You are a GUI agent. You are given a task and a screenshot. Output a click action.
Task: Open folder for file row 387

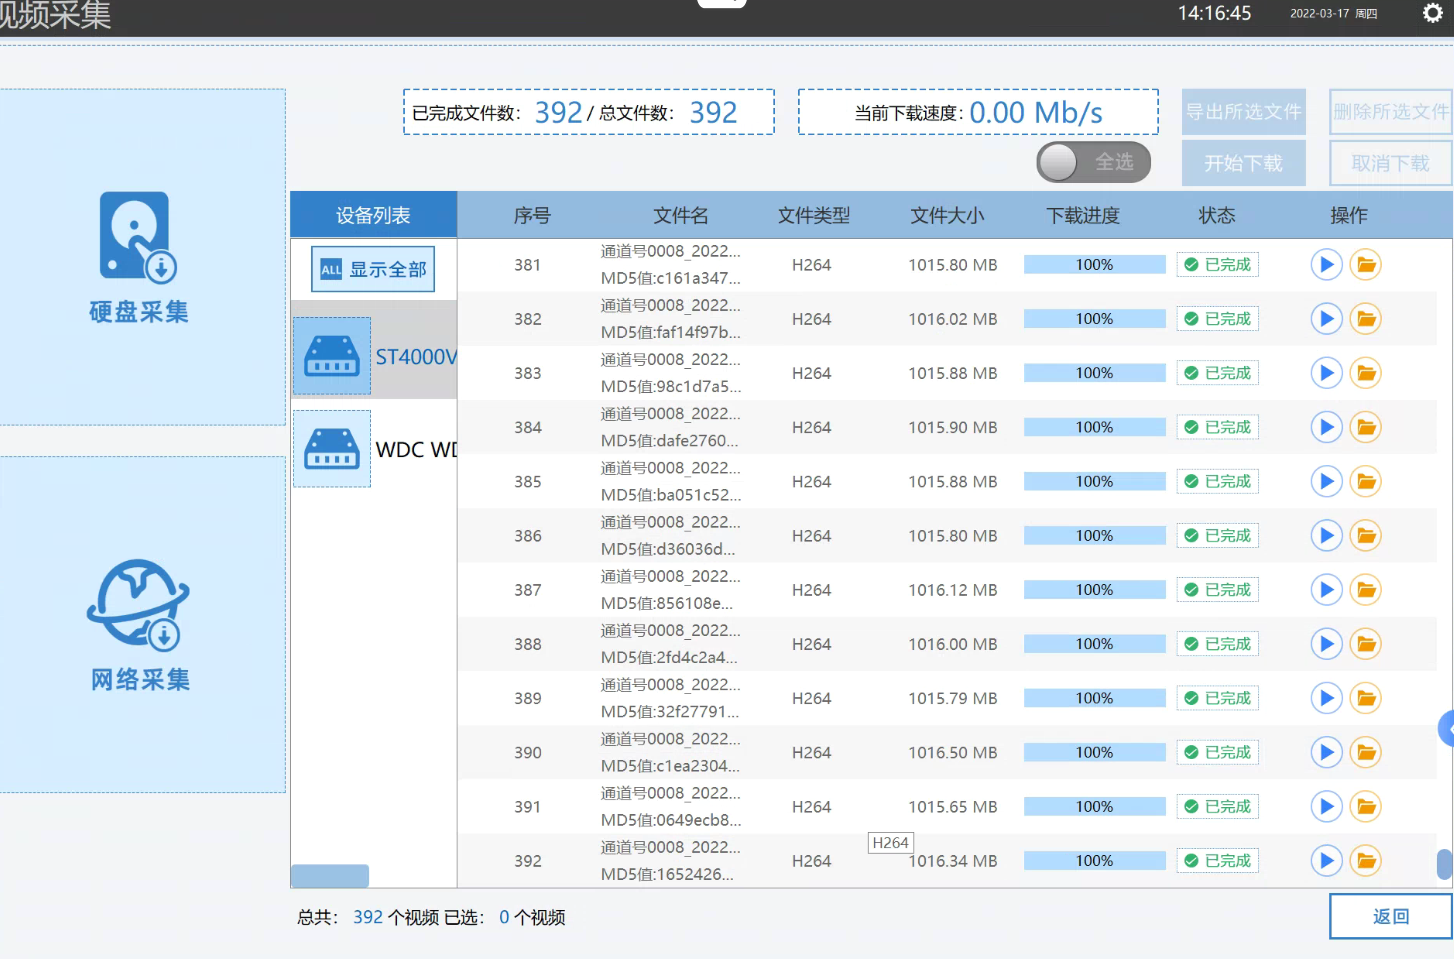click(x=1366, y=590)
